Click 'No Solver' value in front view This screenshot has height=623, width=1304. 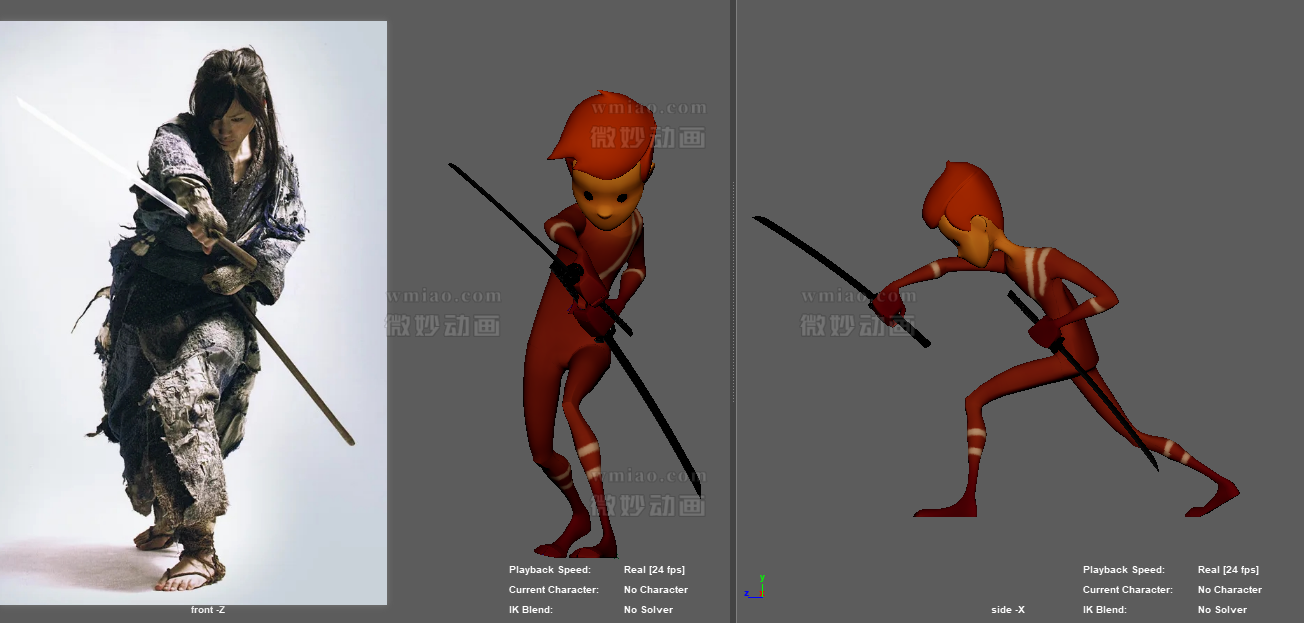pos(648,610)
